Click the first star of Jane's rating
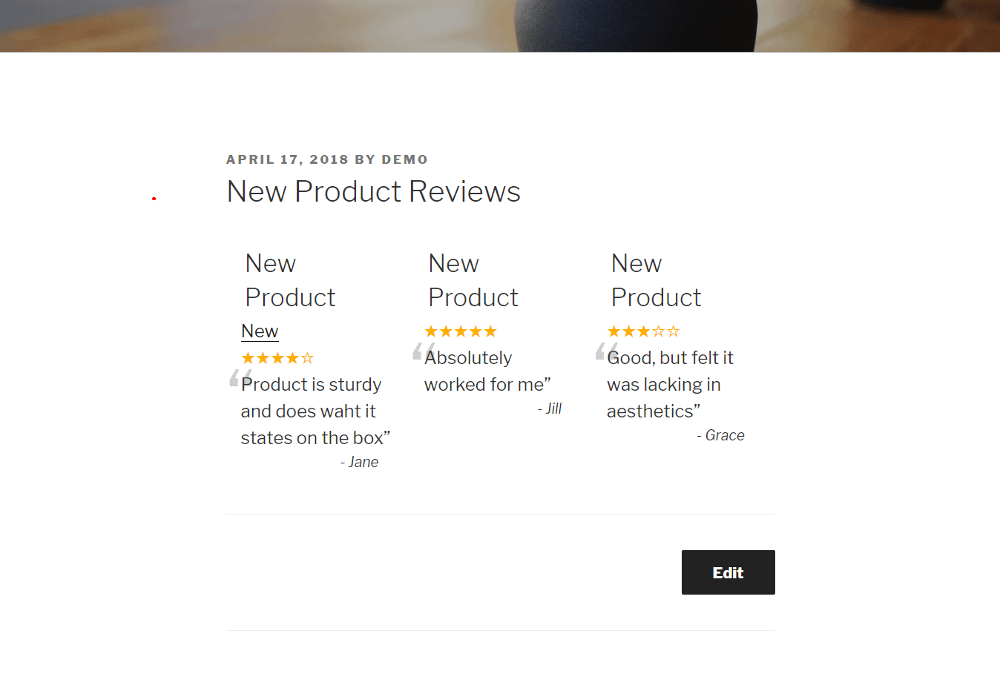This screenshot has height=691, width=1000. point(246,357)
